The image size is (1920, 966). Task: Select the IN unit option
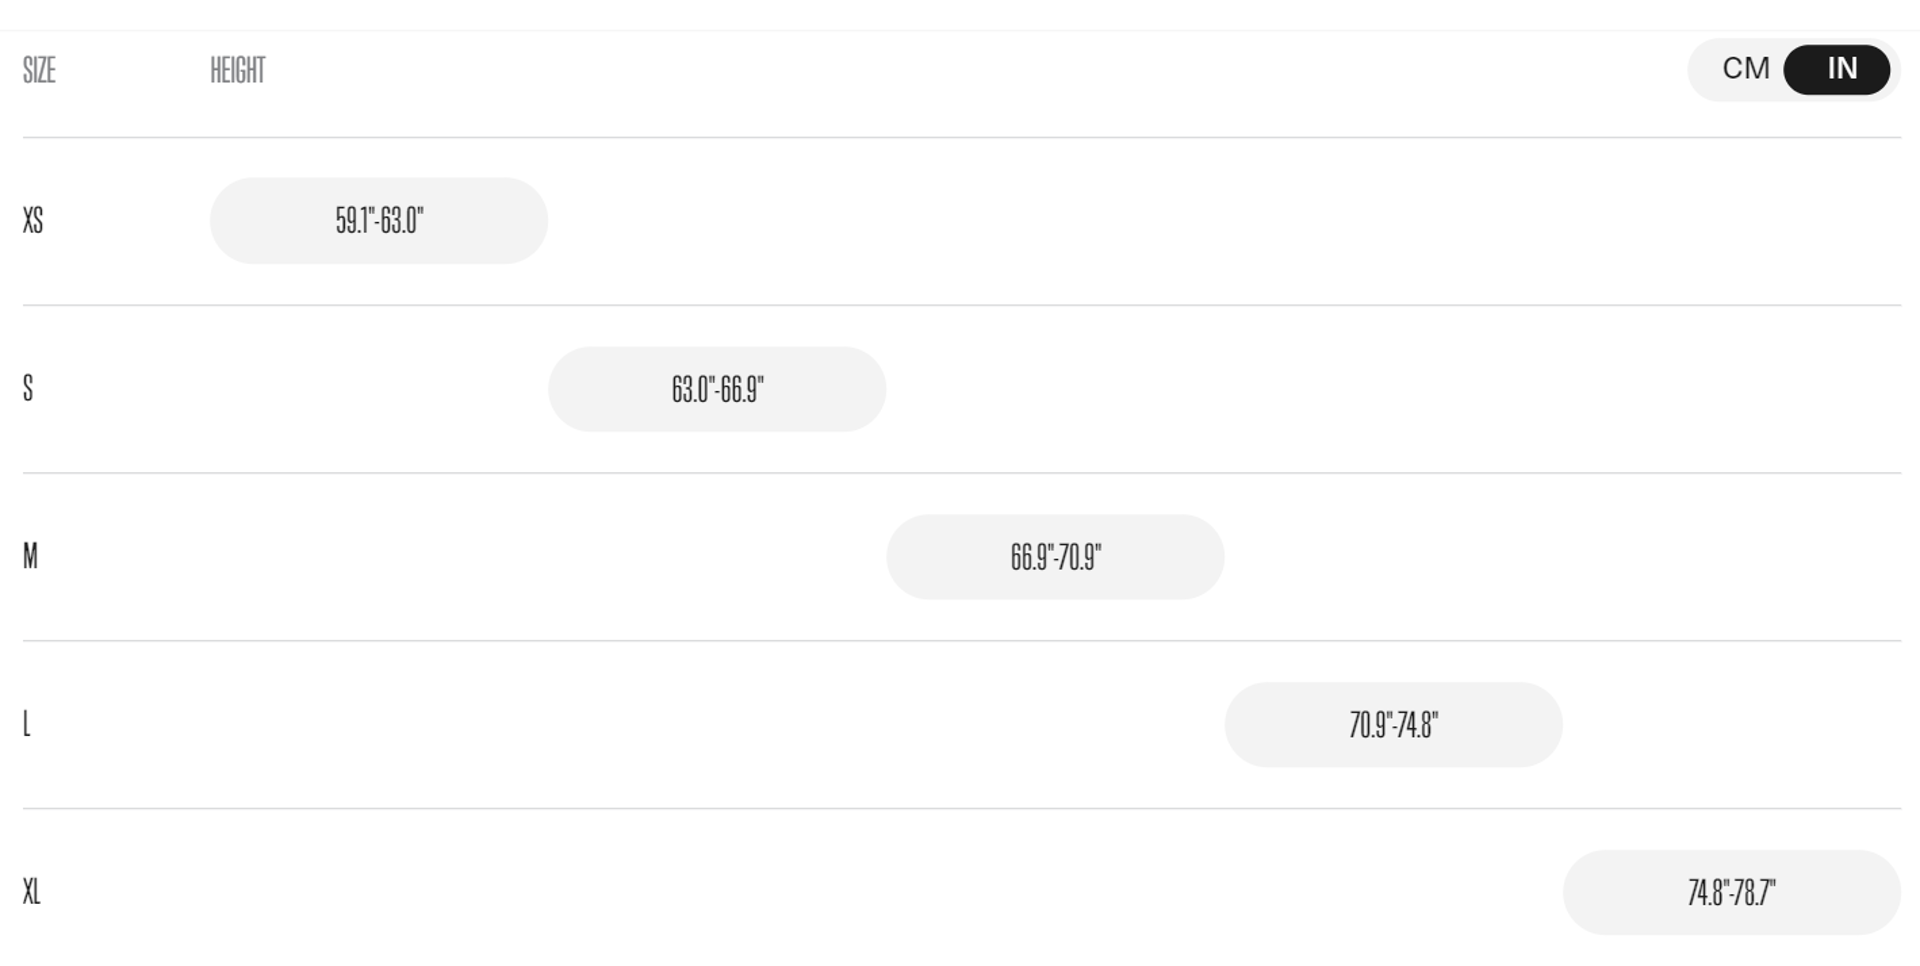(1838, 69)
